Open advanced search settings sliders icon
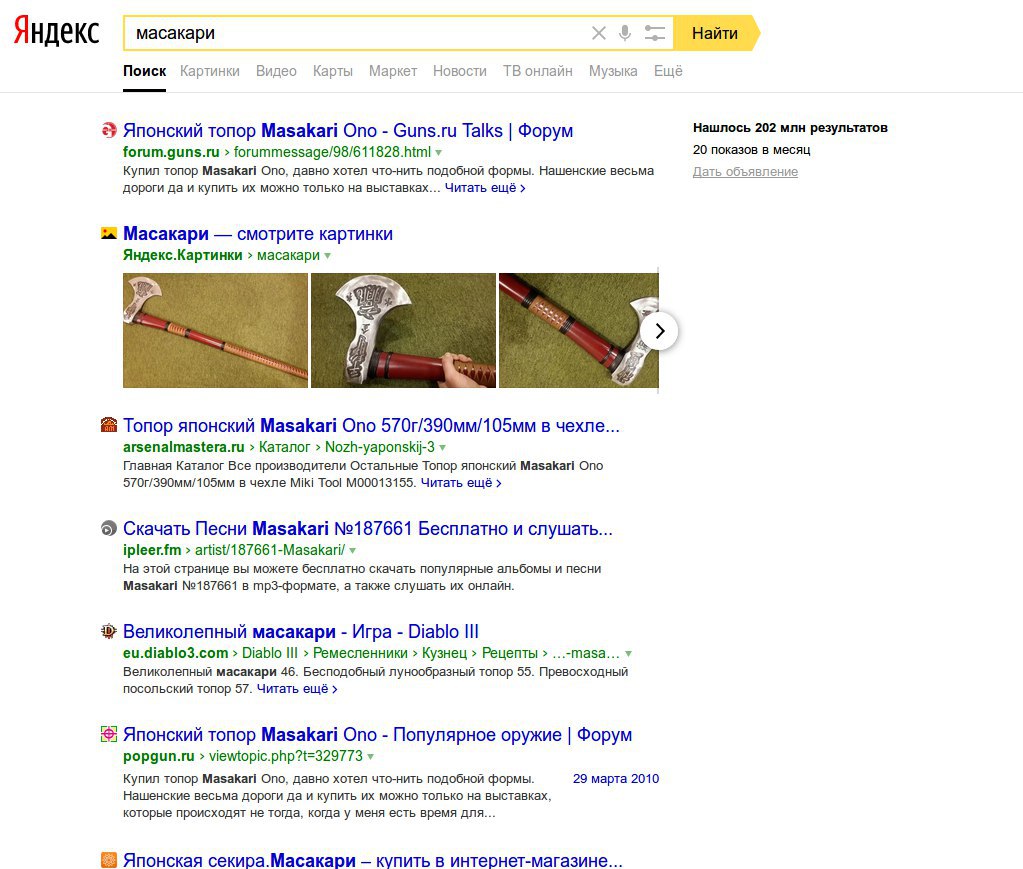The width and height of the screenshot is (1023, 869). 654,33
